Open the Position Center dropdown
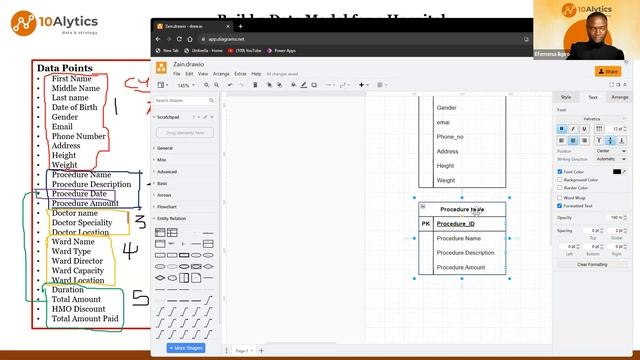640x360 pixels. pos(611,151)
